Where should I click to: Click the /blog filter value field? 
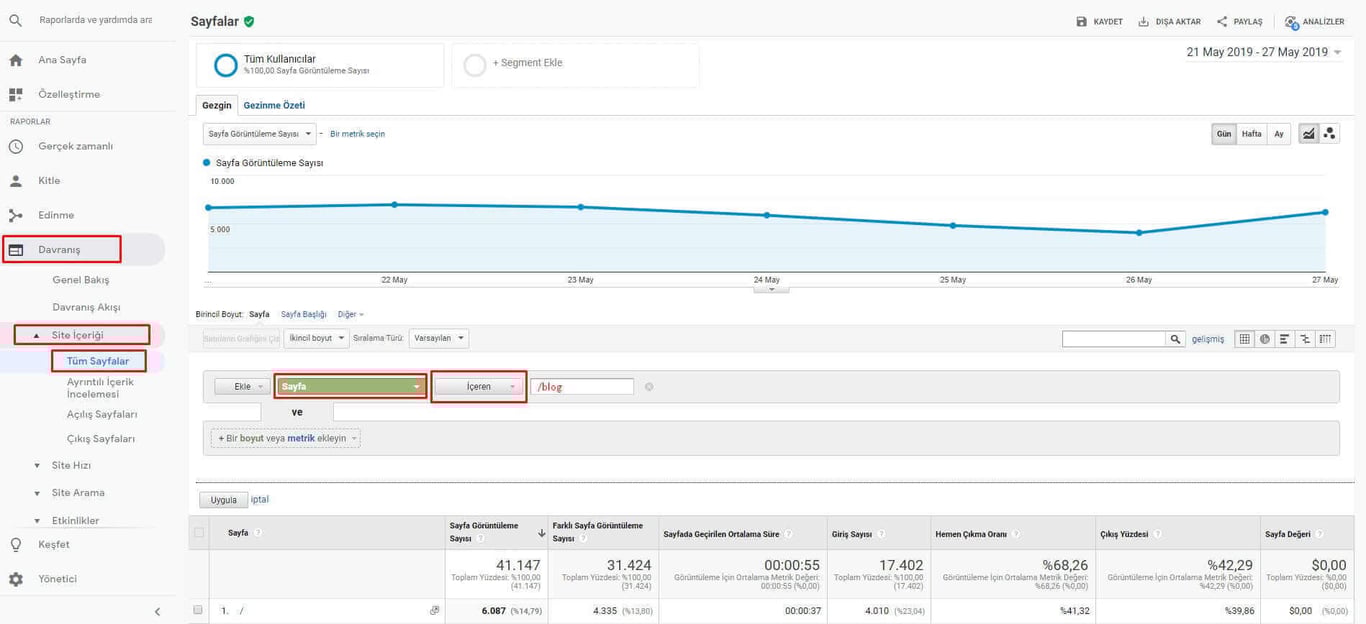(583, 387)
